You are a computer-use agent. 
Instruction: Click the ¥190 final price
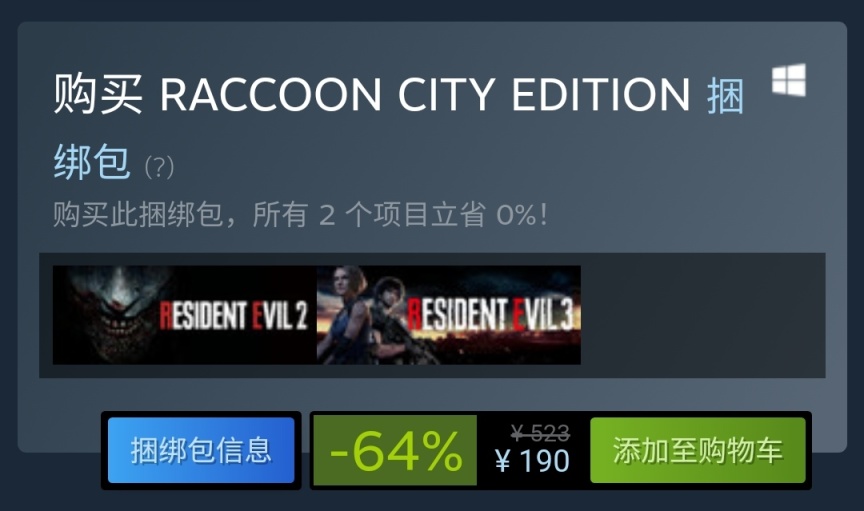click(x=532, y=461)
